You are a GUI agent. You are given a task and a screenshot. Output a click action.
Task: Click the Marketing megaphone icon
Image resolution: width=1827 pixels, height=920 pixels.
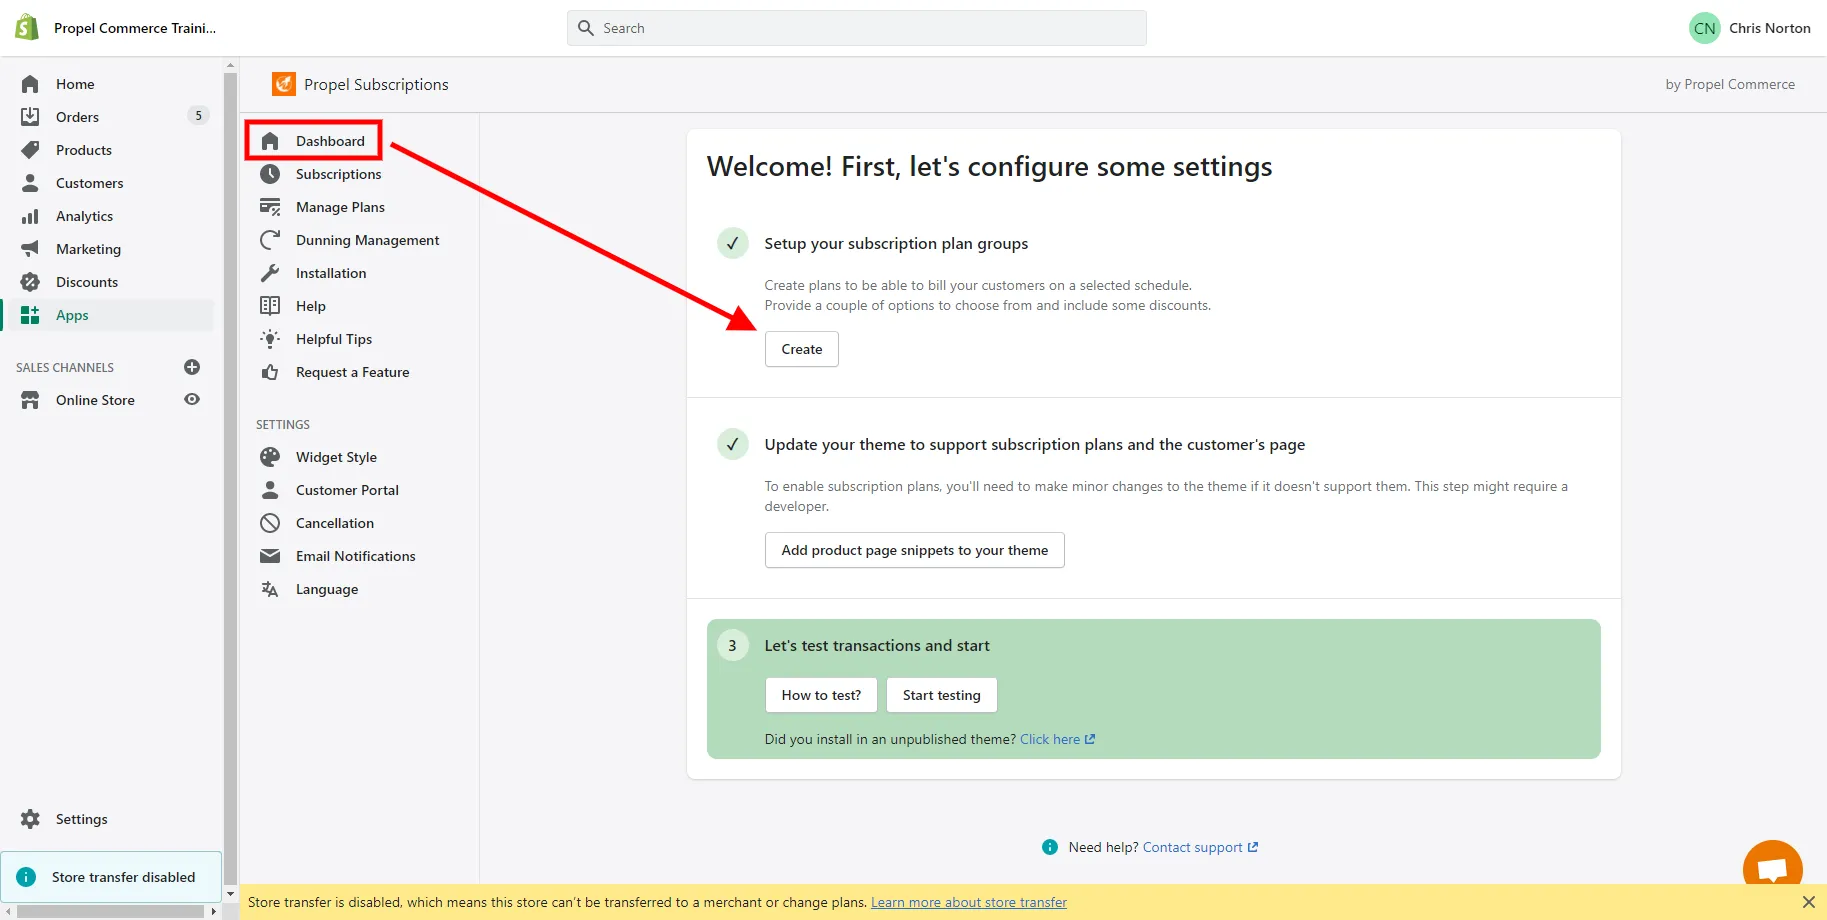30,249
